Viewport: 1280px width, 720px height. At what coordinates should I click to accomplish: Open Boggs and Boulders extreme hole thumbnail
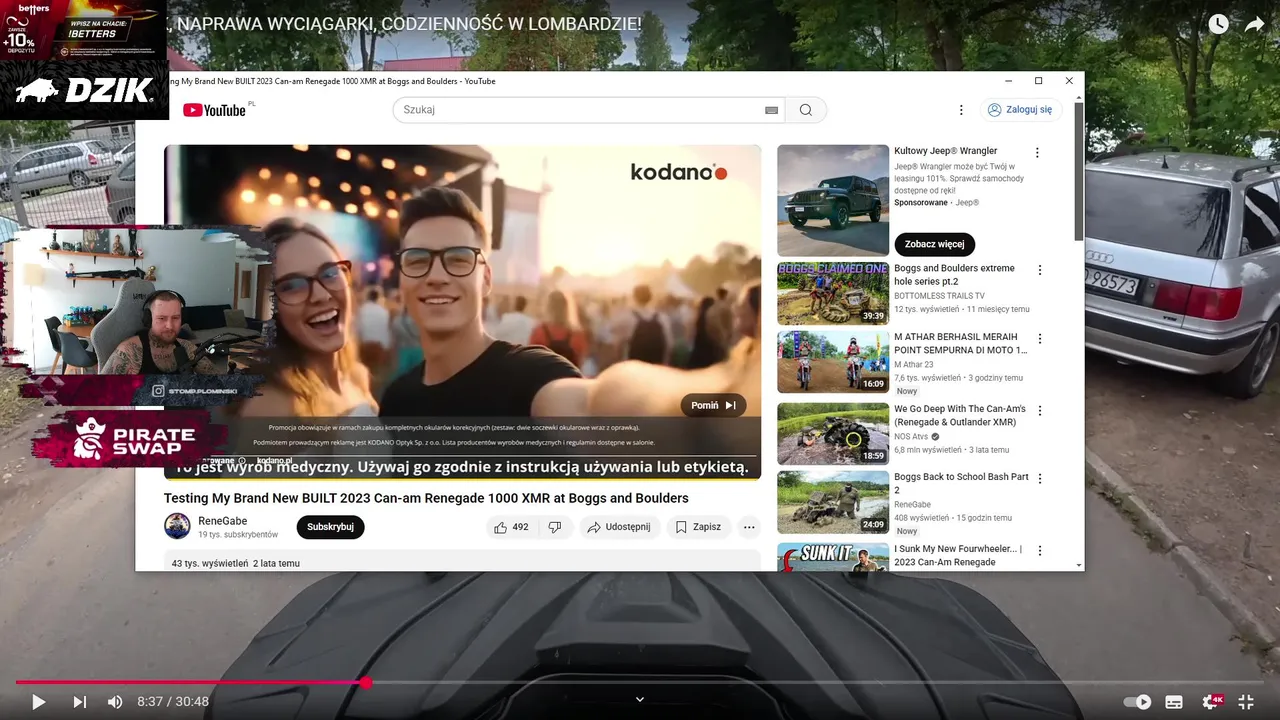click(x=833, y=294)
